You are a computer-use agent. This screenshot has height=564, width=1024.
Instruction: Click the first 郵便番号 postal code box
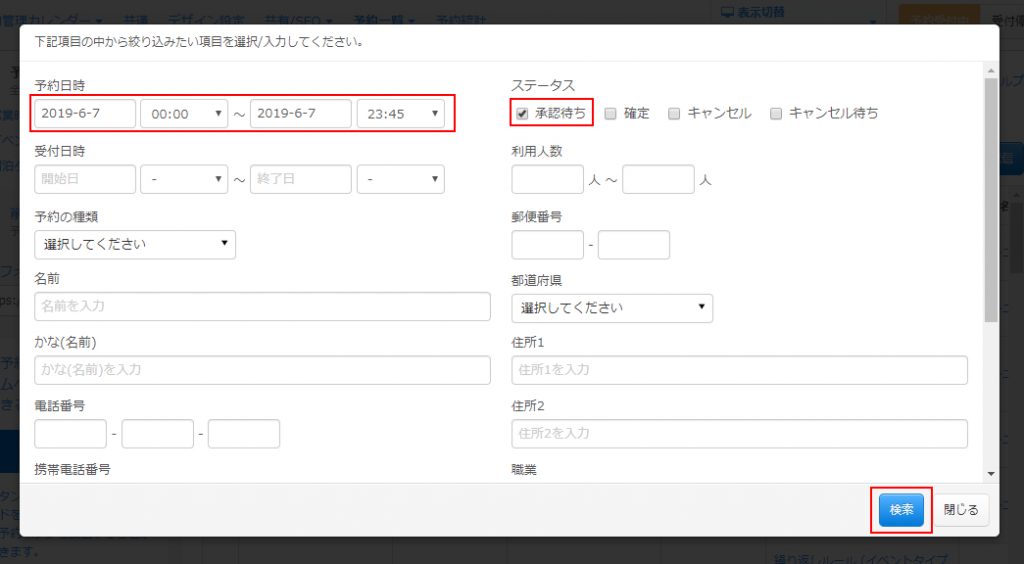pos(547,244)
